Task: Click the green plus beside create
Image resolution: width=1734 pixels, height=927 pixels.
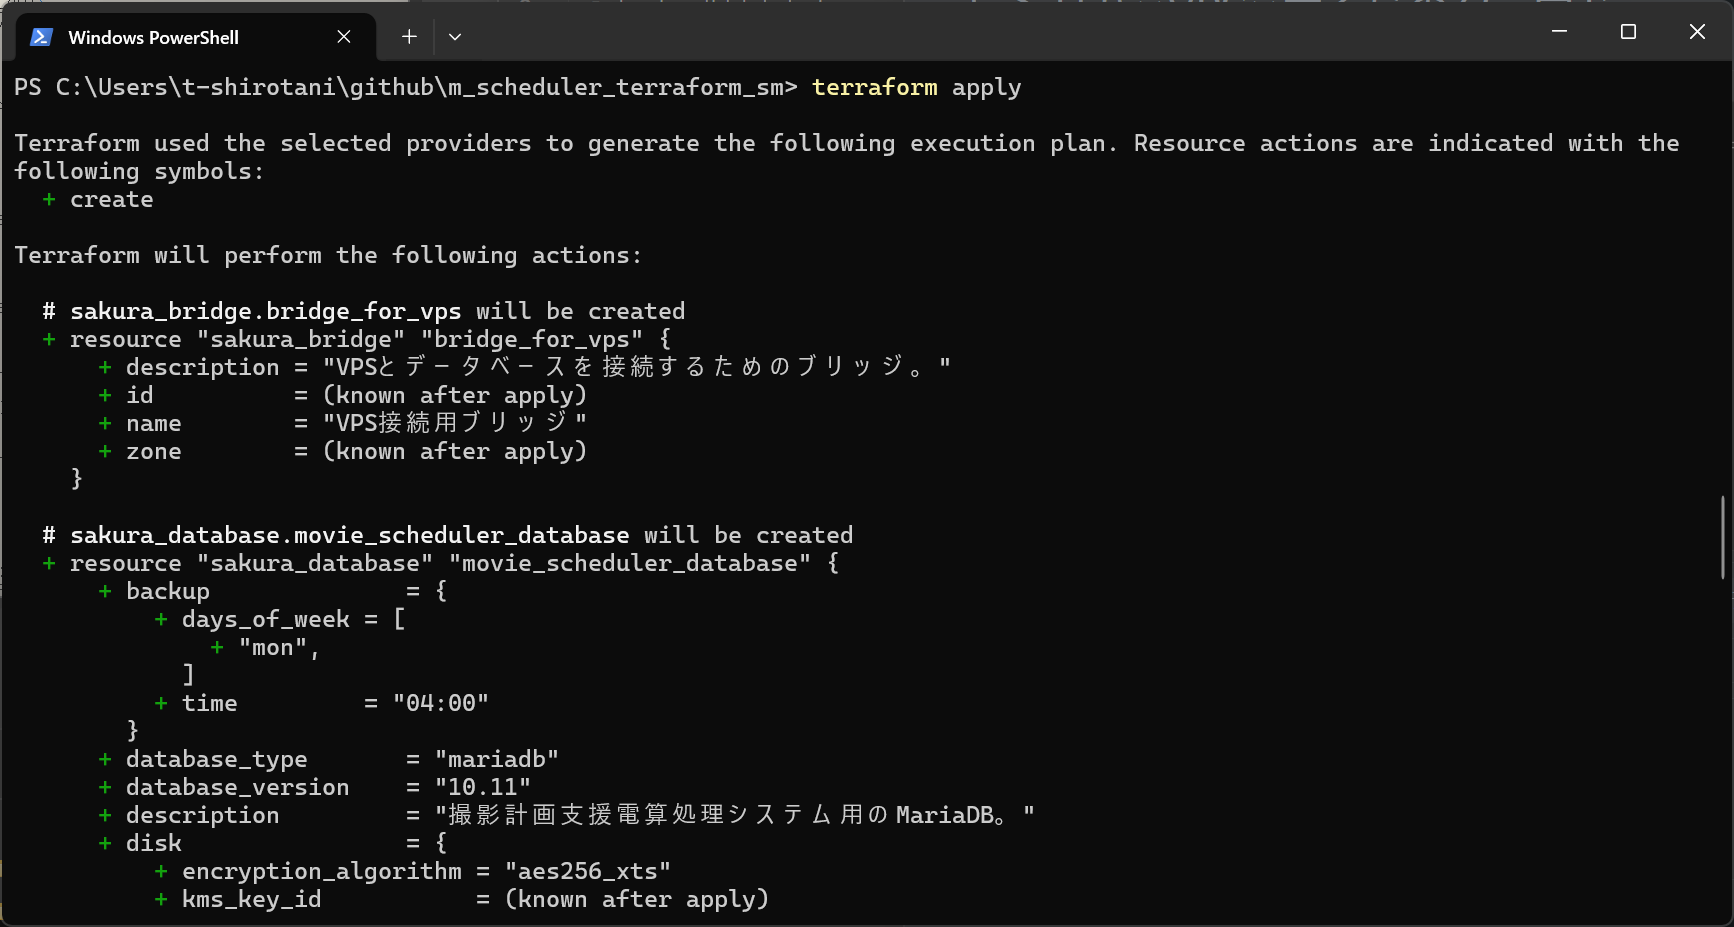Action: 49,199
